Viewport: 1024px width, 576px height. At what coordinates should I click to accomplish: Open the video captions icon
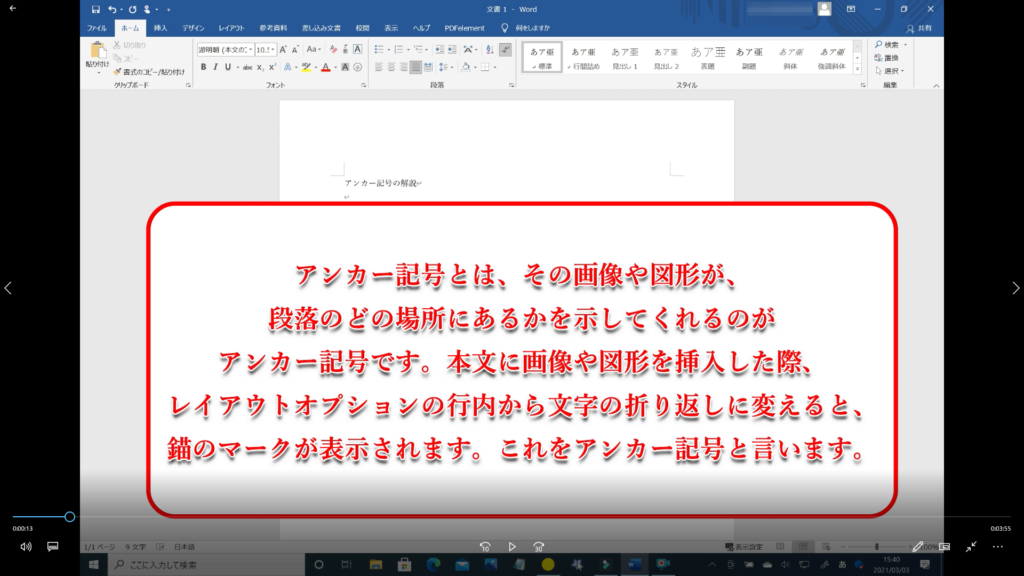point(53,547)
